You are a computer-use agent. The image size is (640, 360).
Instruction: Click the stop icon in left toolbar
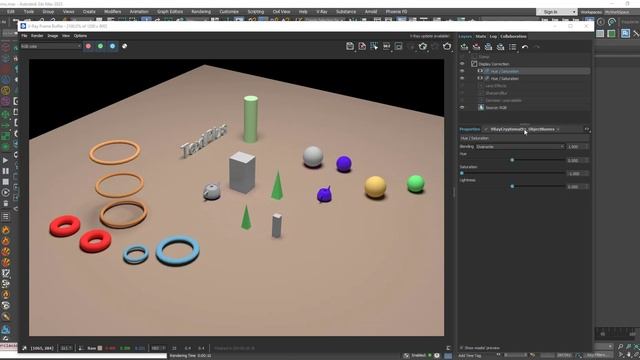click(x=6, y=182)
